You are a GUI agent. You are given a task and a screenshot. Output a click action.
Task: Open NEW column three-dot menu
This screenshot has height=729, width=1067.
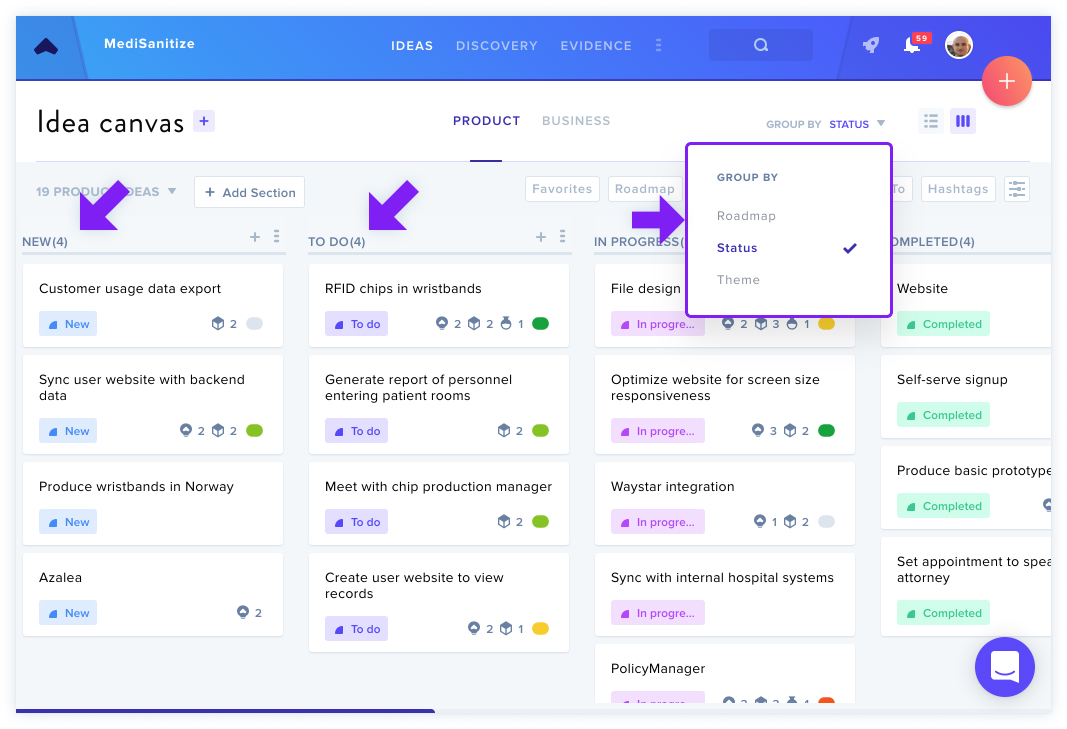pos(276,236)
